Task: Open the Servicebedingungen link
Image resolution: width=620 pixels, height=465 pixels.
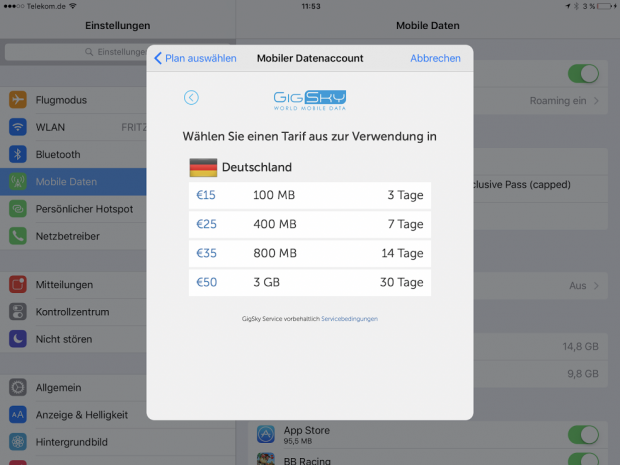Action: click(350, 319)
